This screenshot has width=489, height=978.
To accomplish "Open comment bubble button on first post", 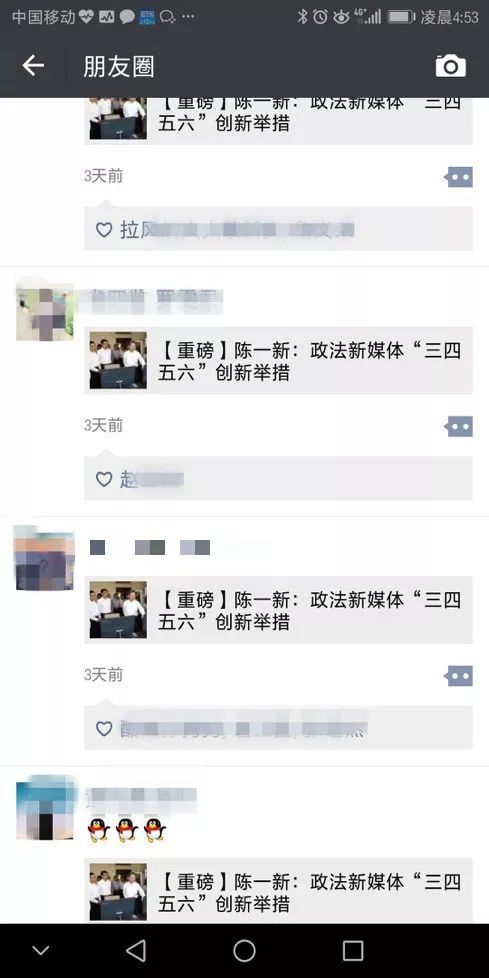I will point(459,177).
